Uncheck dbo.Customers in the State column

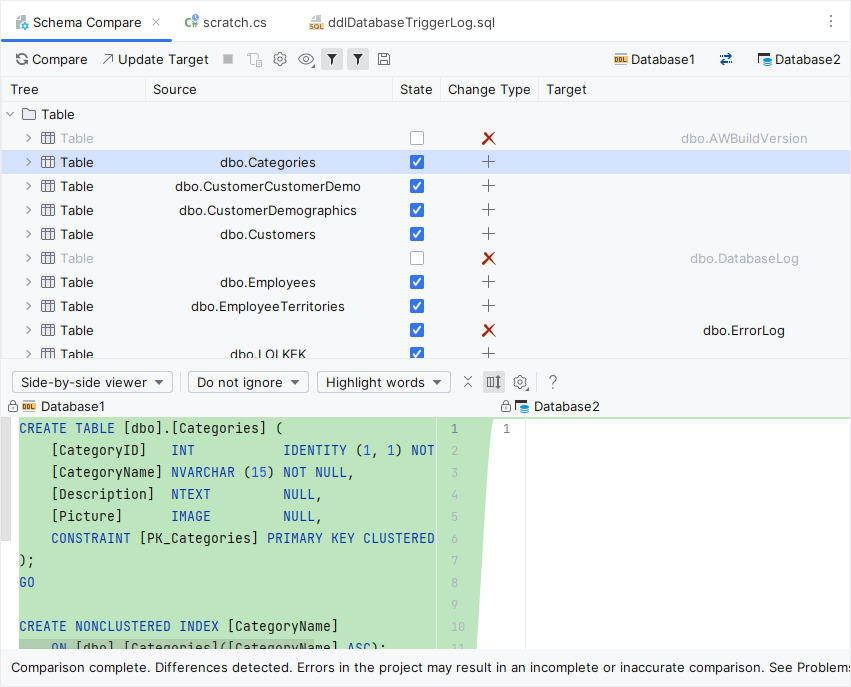click(x=417, y=234)
